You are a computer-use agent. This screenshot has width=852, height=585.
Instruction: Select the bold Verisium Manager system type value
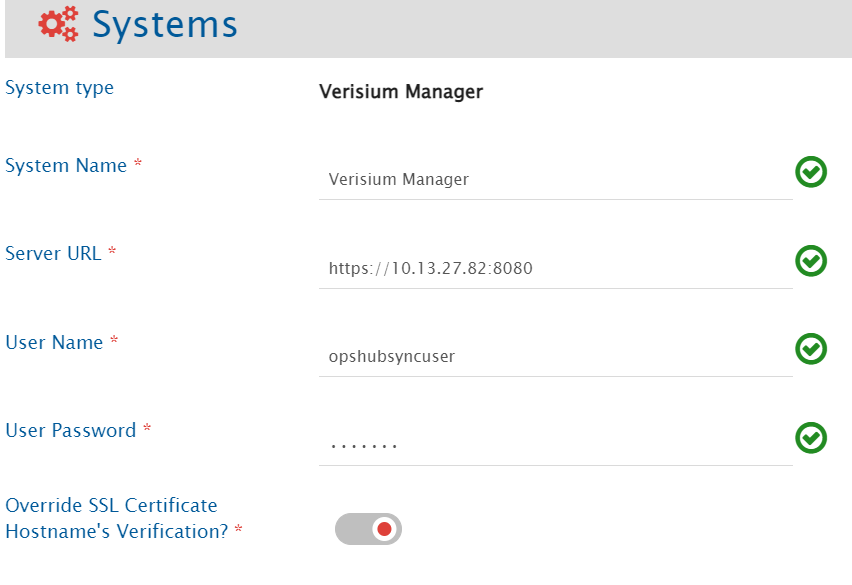coord(401,92)
